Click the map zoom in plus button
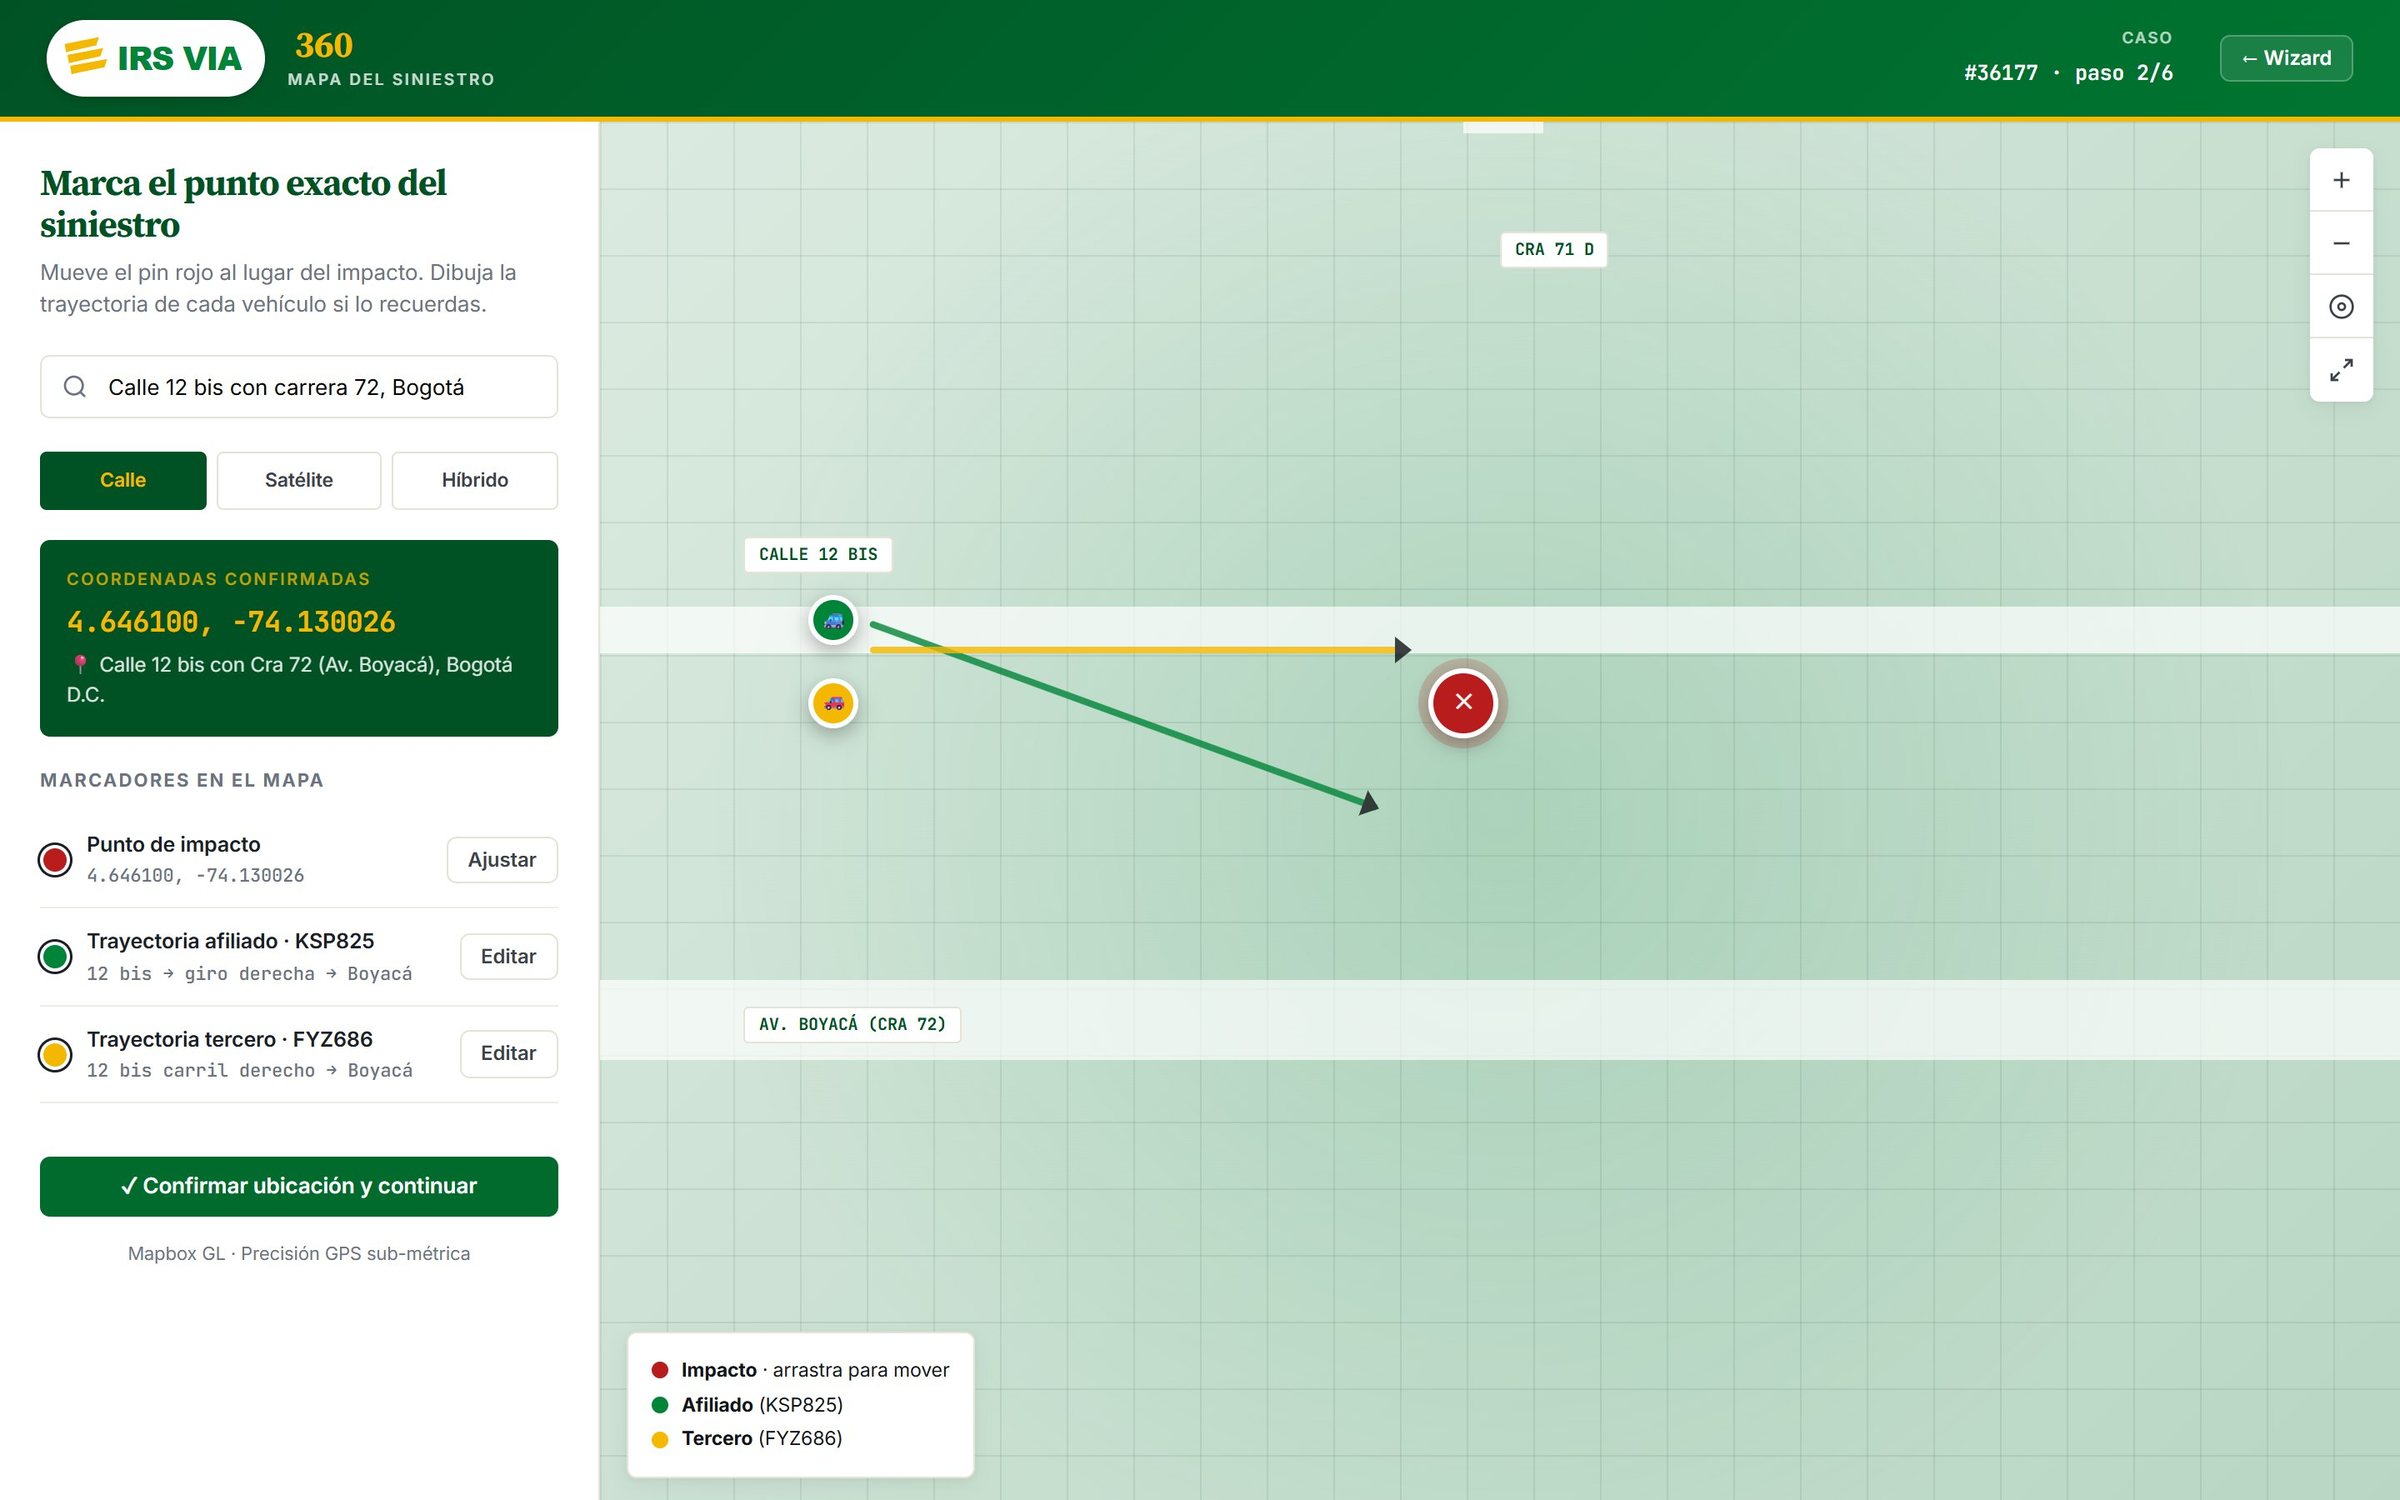 [2341, 180]
